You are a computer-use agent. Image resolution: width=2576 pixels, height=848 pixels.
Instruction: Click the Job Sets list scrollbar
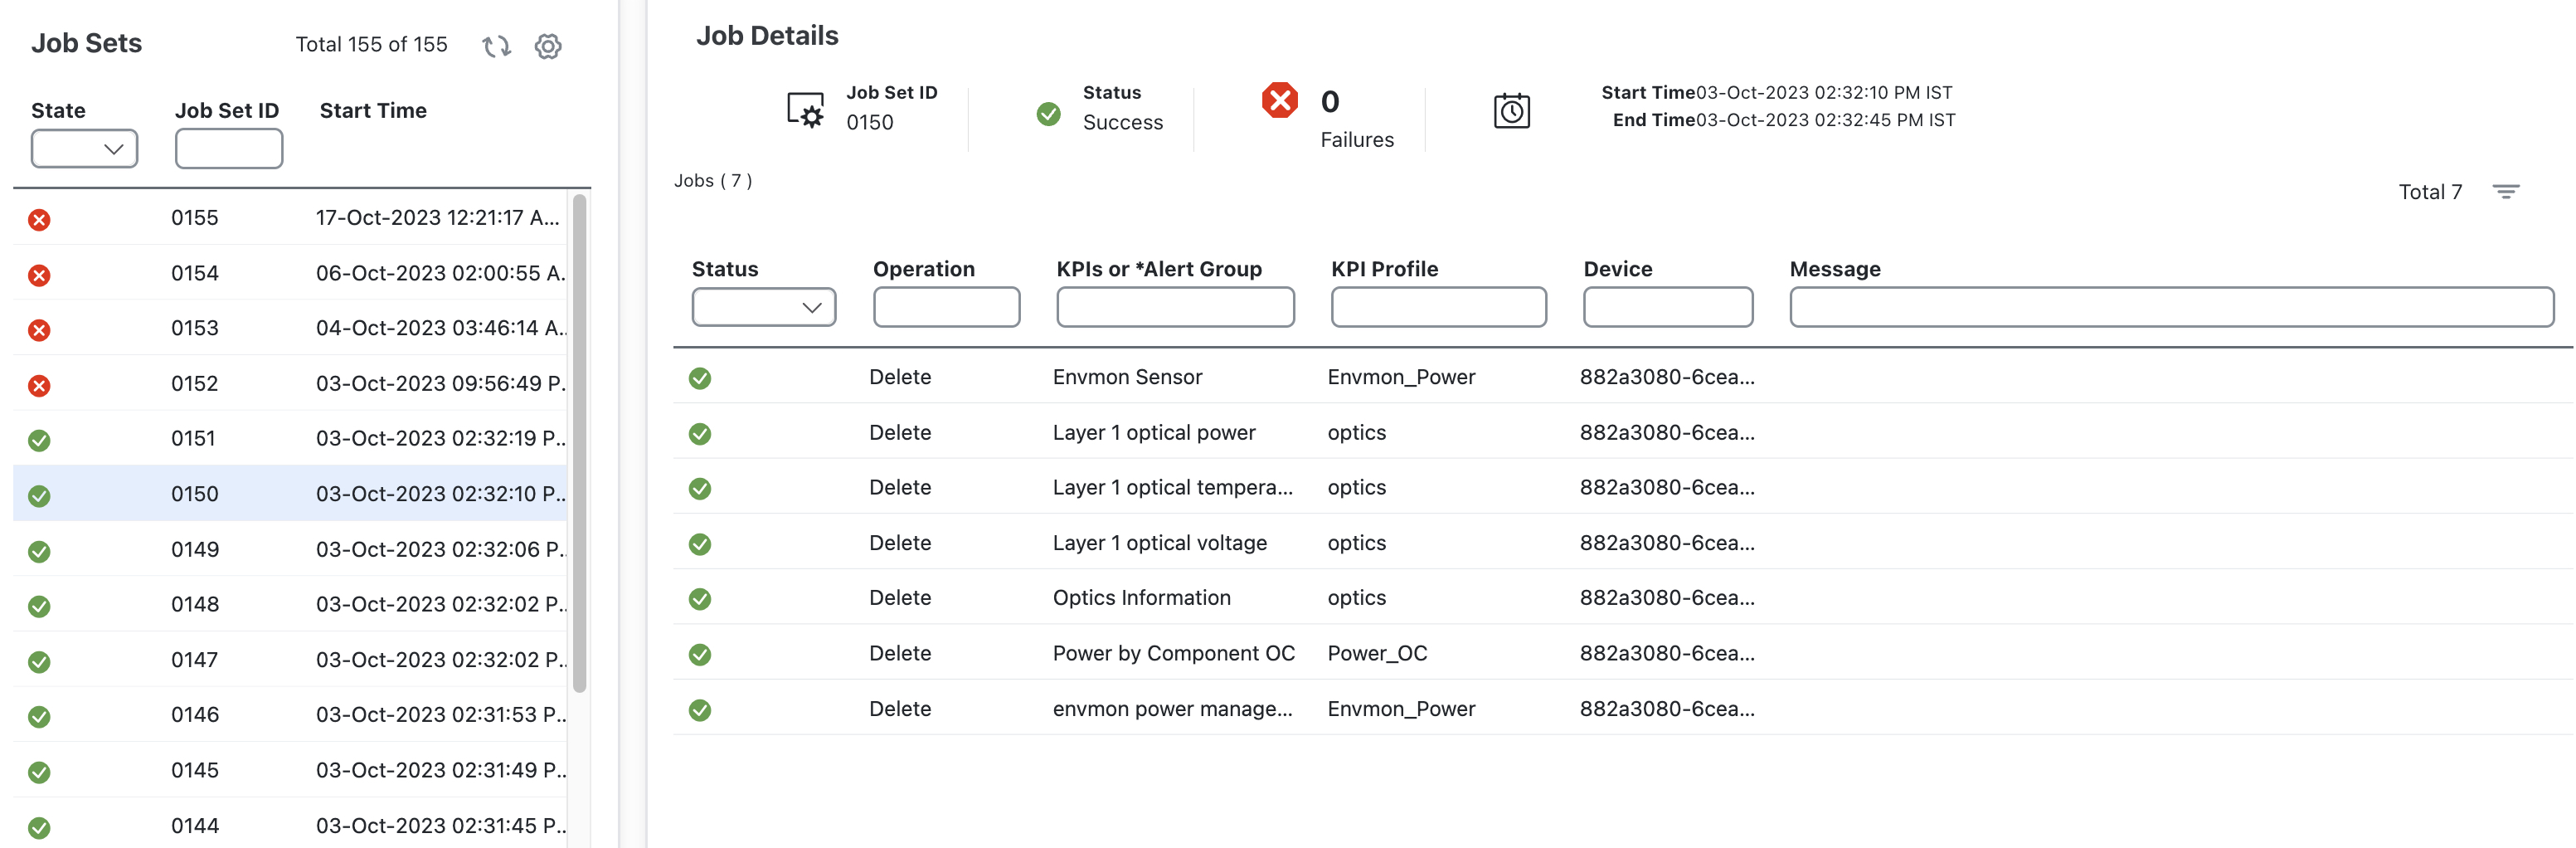[579, 443]
